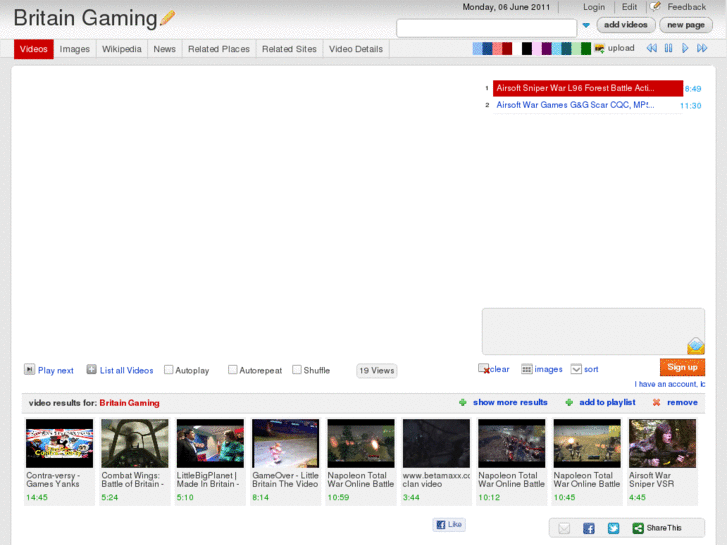Select the dark green color swatch
The height and width of the screenshot is (545, 727).
coord(586,48)
